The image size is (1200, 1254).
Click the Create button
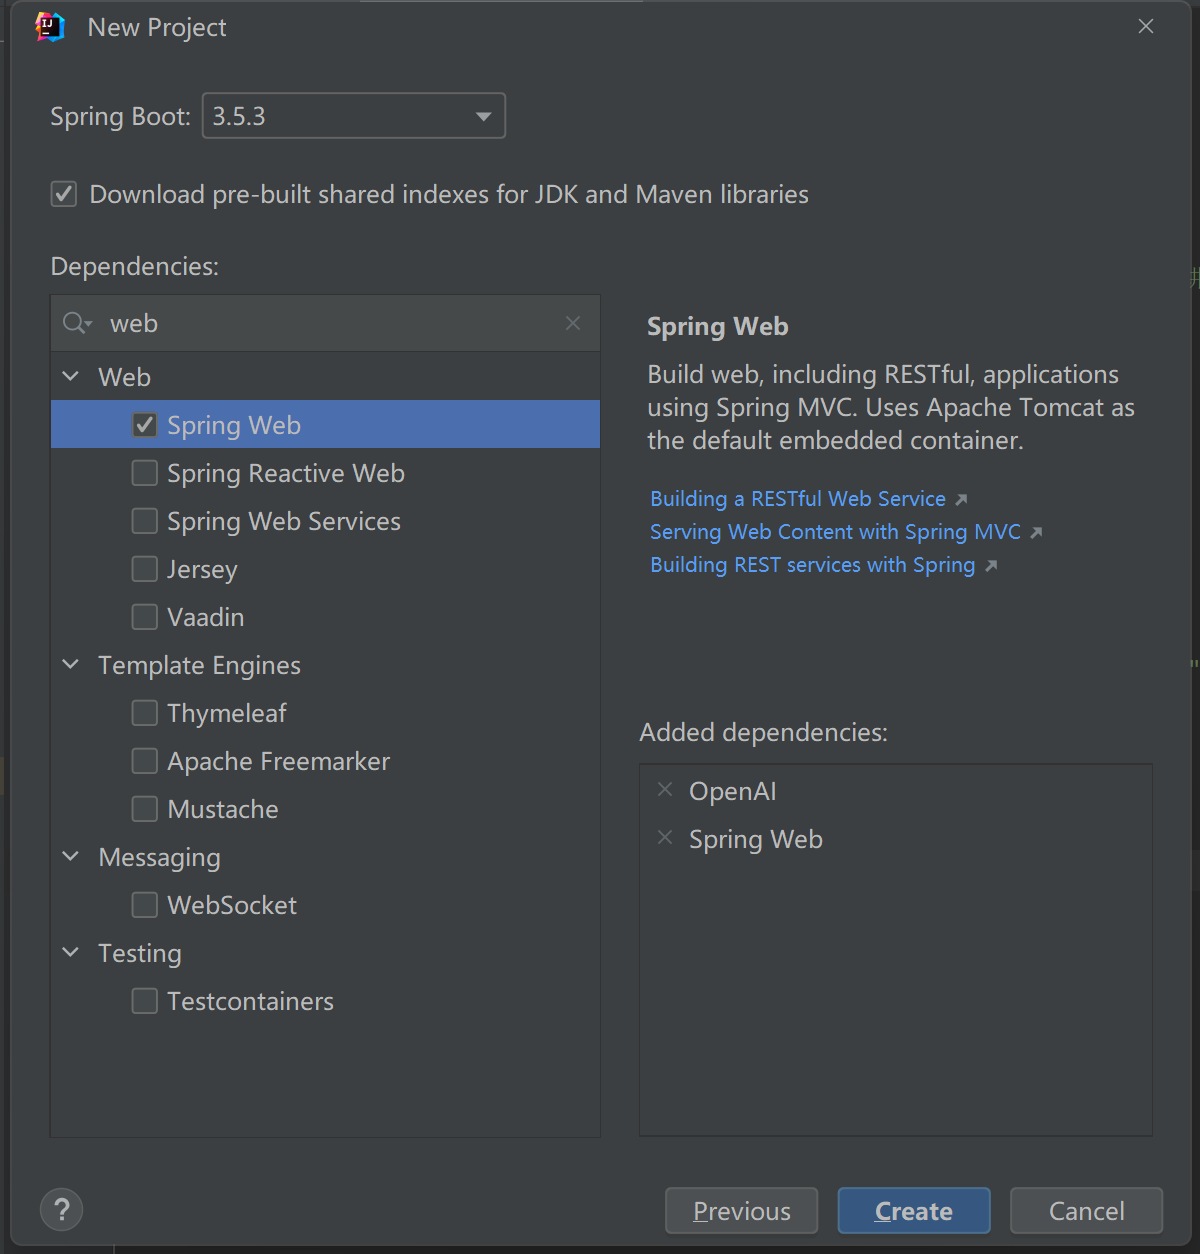[x=914, y=1211]
